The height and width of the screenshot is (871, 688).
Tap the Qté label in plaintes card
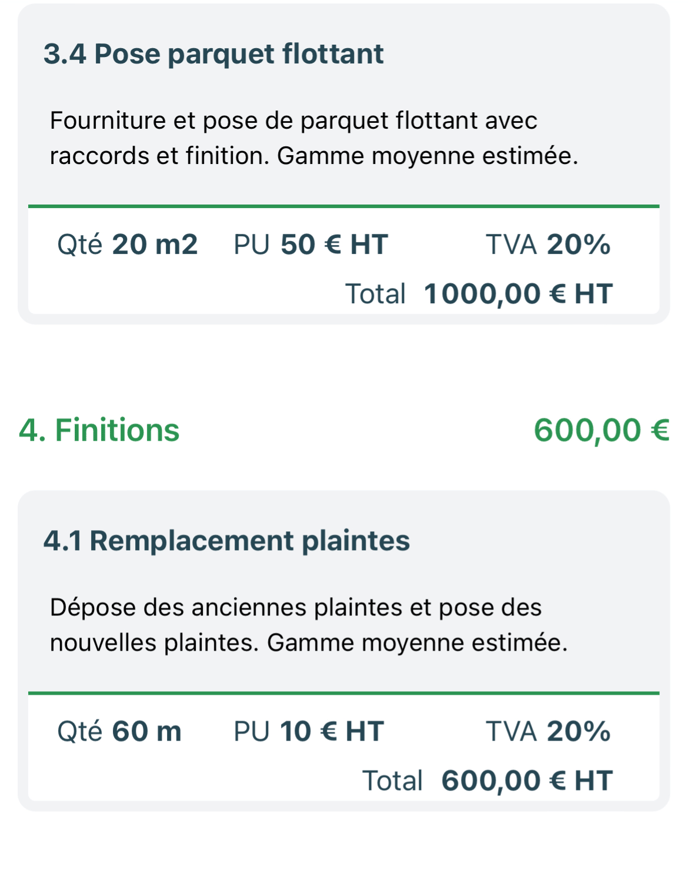pyautogui.click(x=79, y=732)
